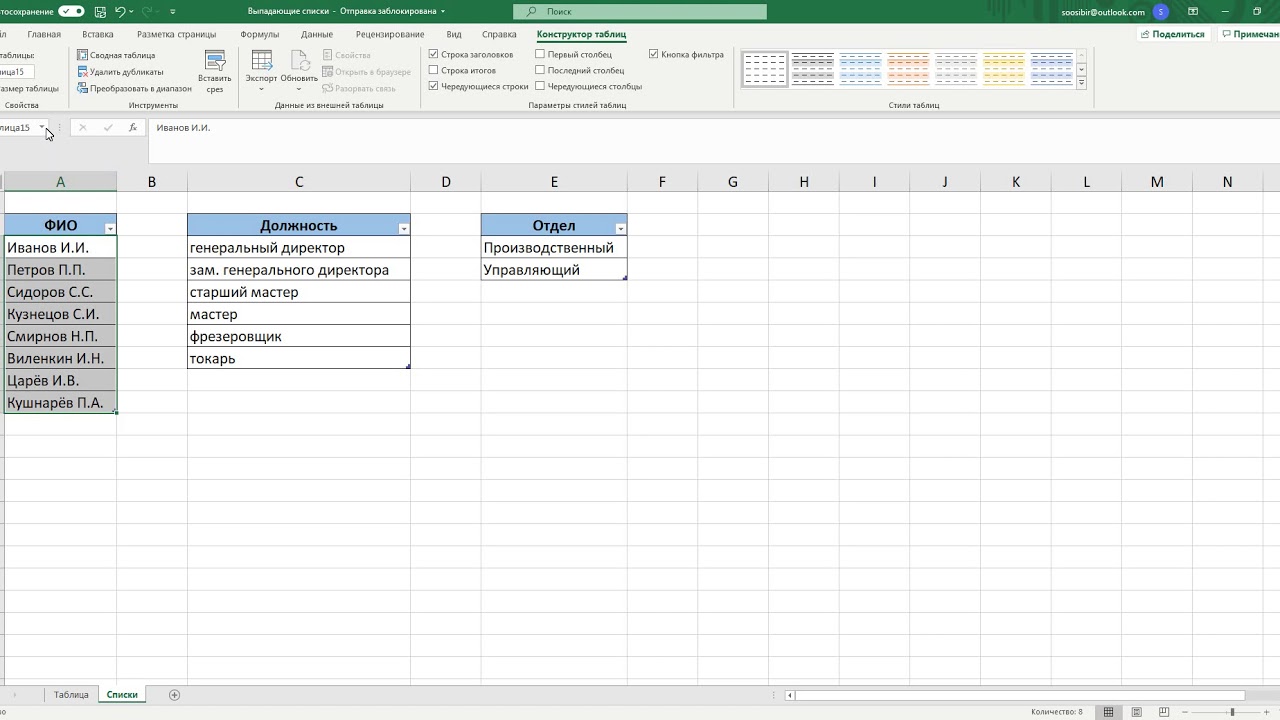This screenshot has width=1280, height=720.
Task: Click Удалить дубликаты remove duplicates icon
Action: click(82, 72)
